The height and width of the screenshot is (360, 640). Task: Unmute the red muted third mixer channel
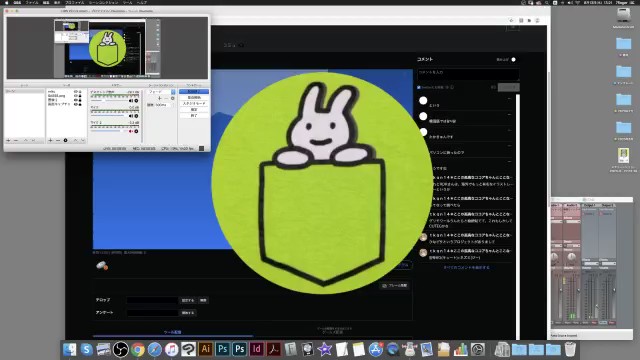pyautogui.click(x=131, y=131)
